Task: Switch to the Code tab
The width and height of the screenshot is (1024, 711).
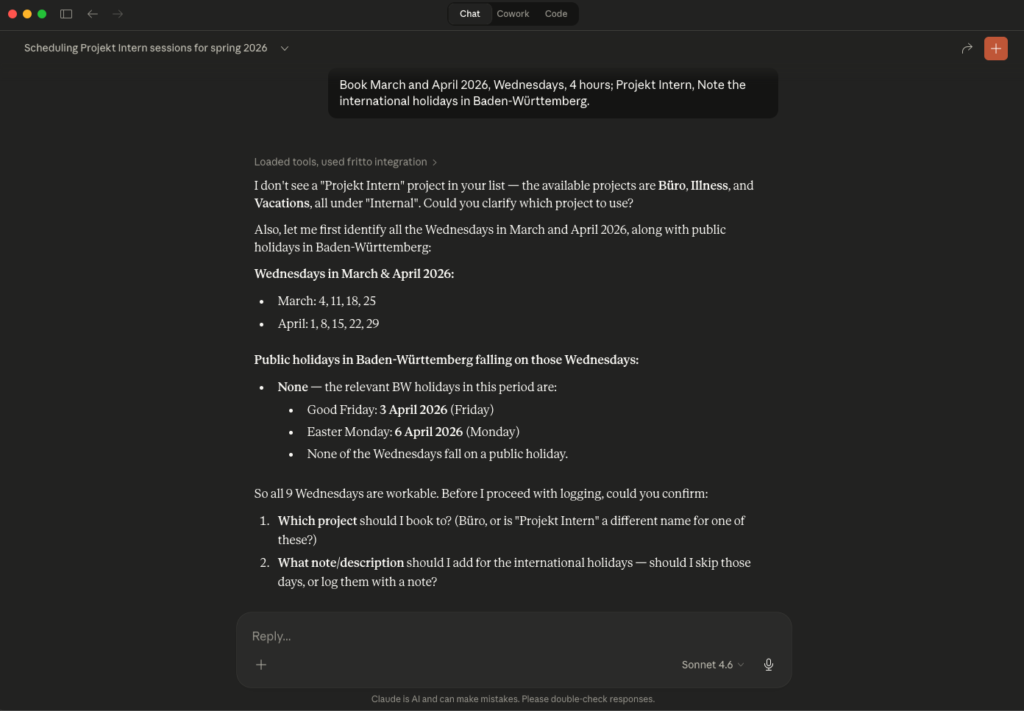Action: point(556,14)
